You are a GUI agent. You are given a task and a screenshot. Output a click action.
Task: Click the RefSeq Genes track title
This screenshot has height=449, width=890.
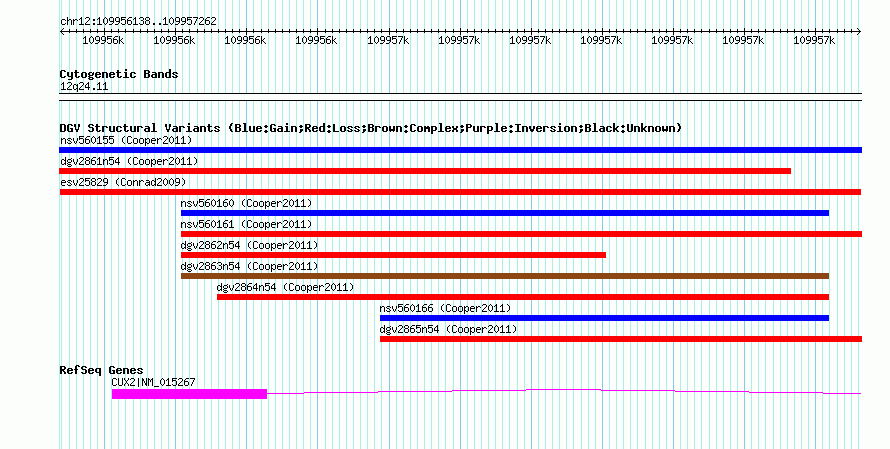101,370
